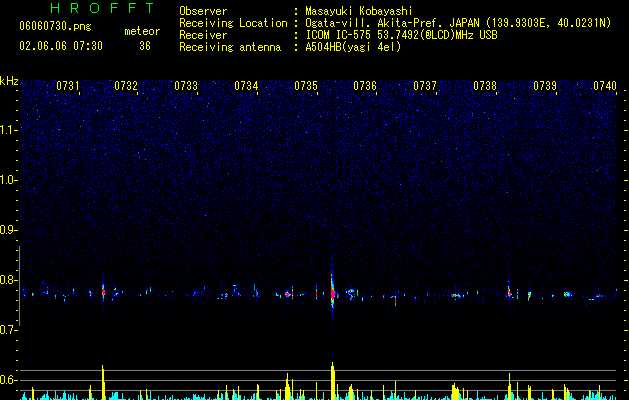
Task: Select the meteor count value 36
Action: point(145,46)
